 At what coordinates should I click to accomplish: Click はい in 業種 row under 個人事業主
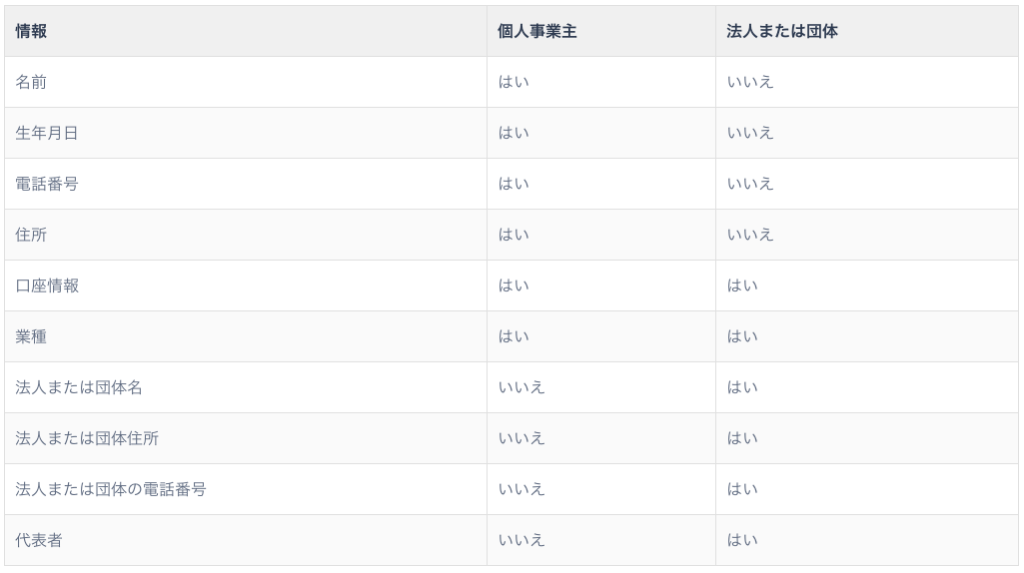click(513, 337)
